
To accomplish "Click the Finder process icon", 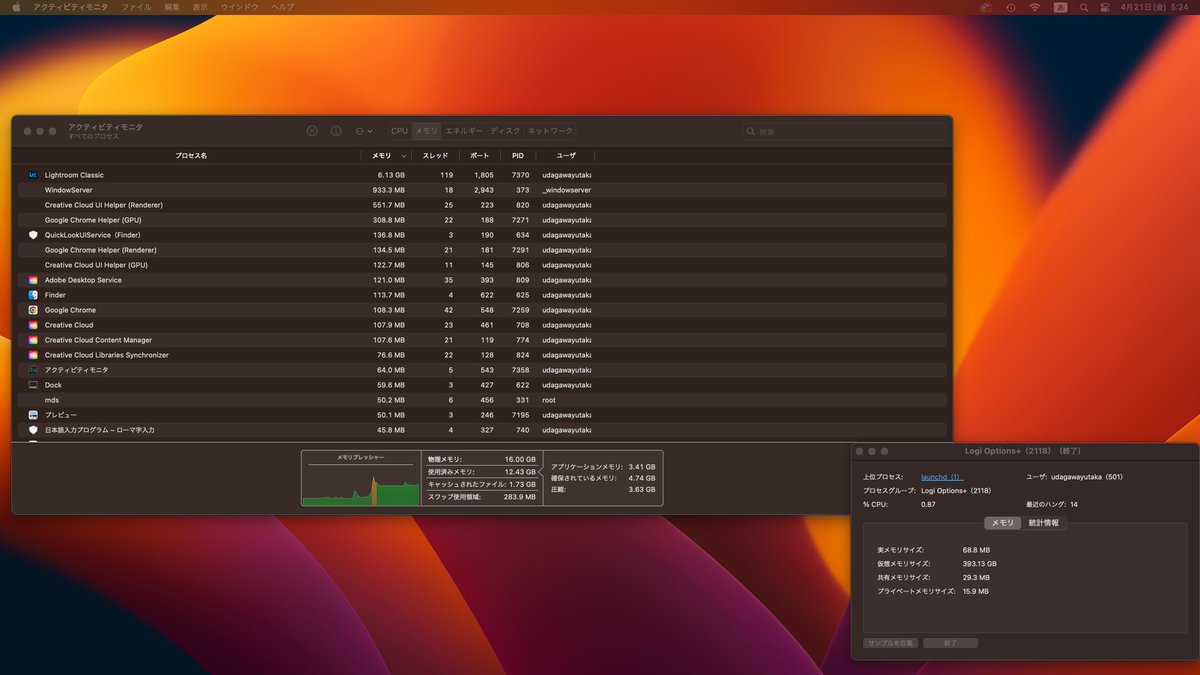I will [x=33, y=295].
